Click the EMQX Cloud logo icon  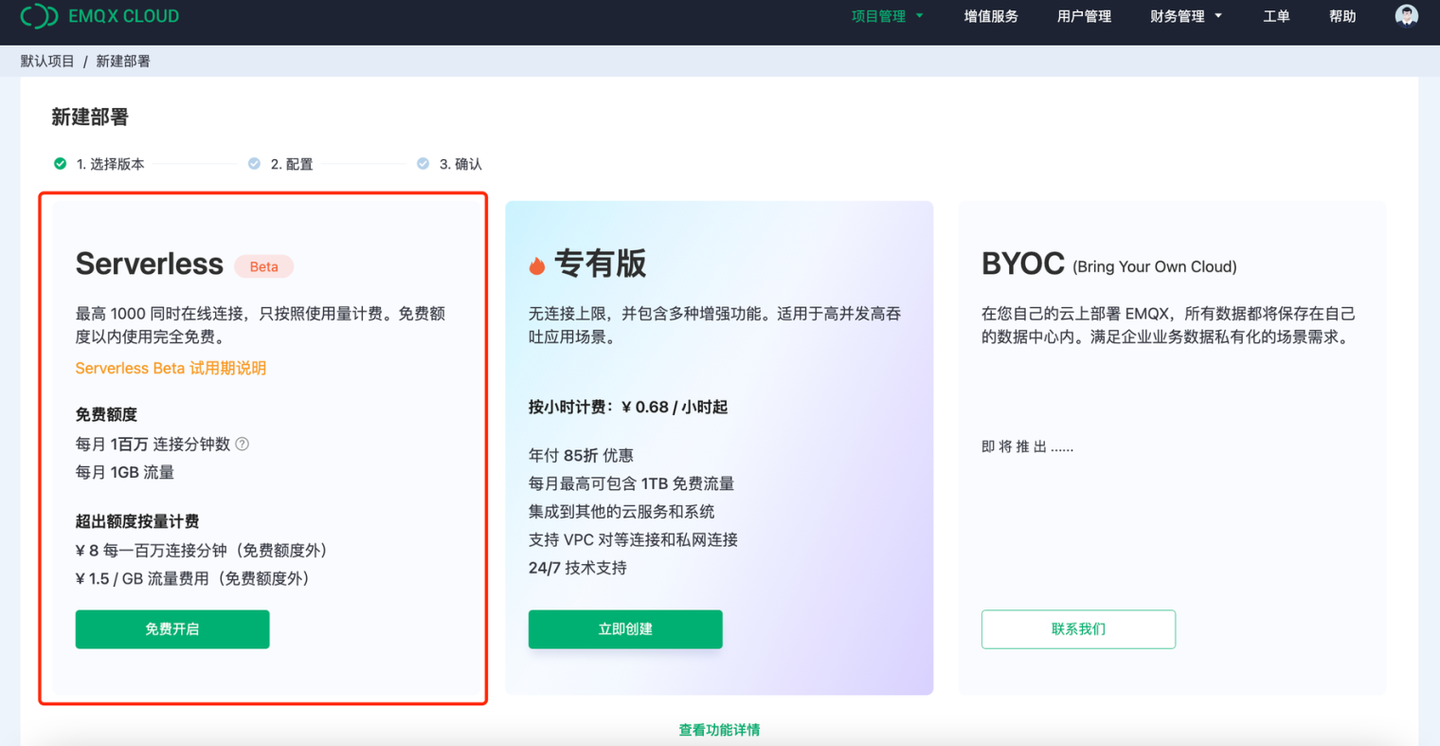tap(39, 16)
